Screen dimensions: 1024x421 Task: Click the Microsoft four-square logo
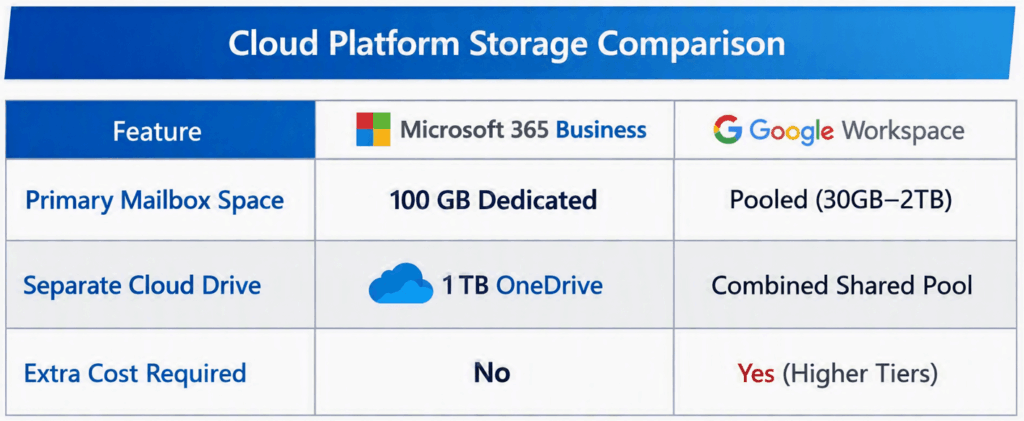coord(374,129)
